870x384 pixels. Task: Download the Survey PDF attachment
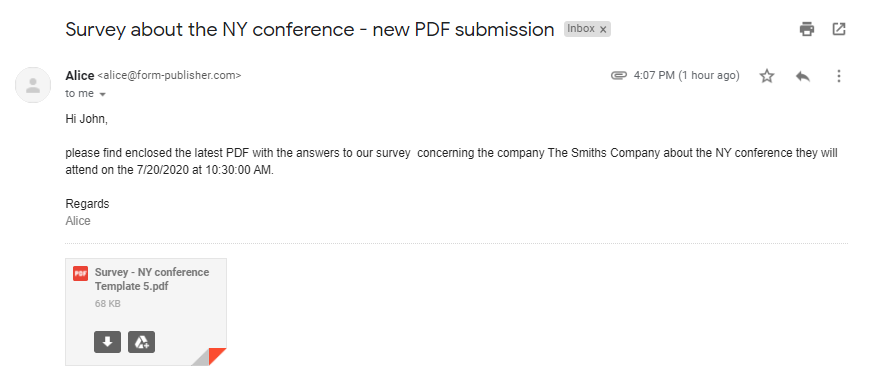[108, 342]
